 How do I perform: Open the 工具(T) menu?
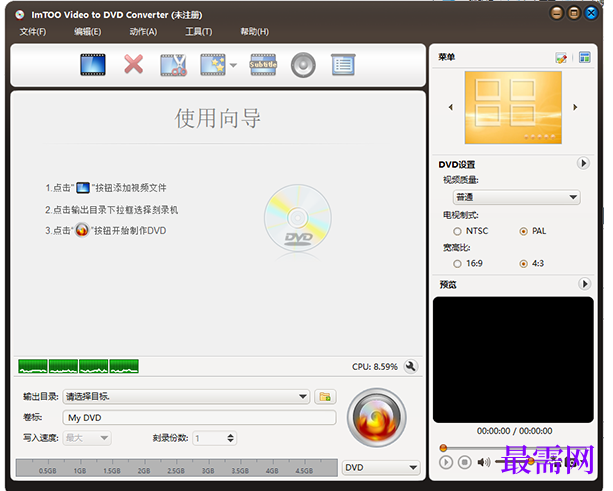pos(199,32)
